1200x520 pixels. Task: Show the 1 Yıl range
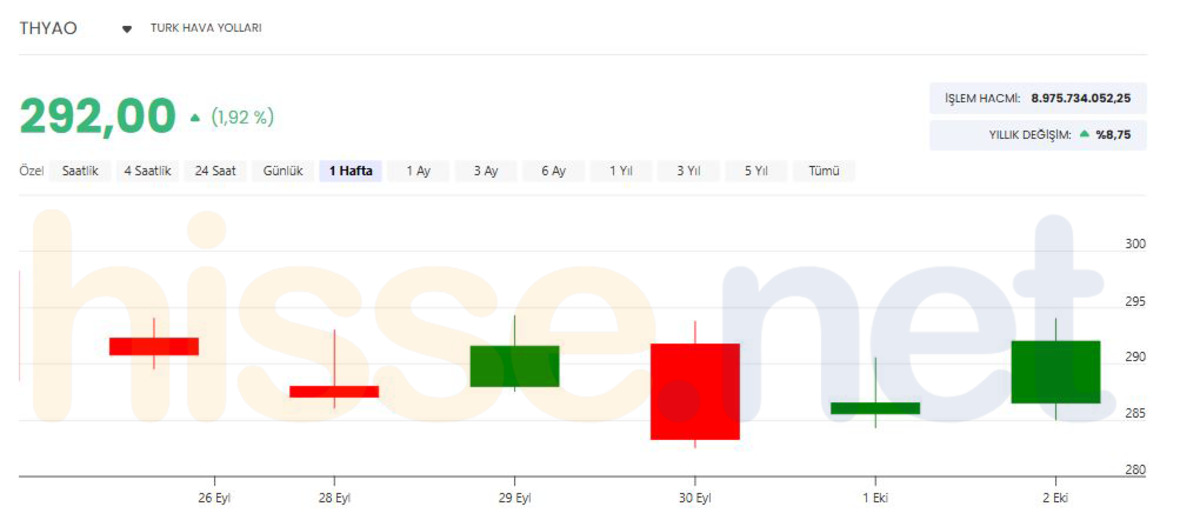click(621, 171)
